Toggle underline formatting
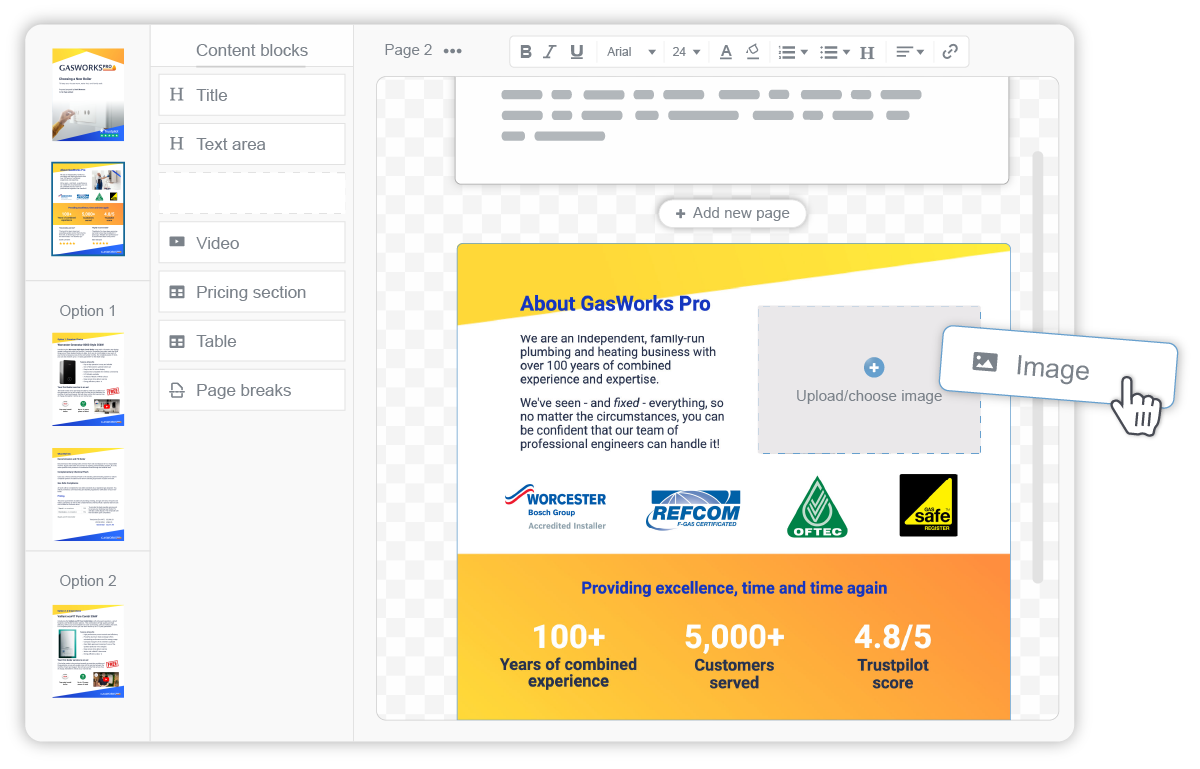The image size is (1200, 769). 576,51
